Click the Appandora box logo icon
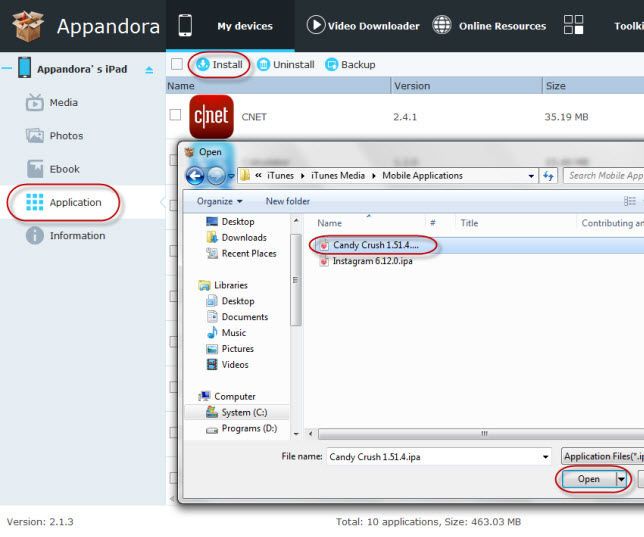 pos(28,26)
